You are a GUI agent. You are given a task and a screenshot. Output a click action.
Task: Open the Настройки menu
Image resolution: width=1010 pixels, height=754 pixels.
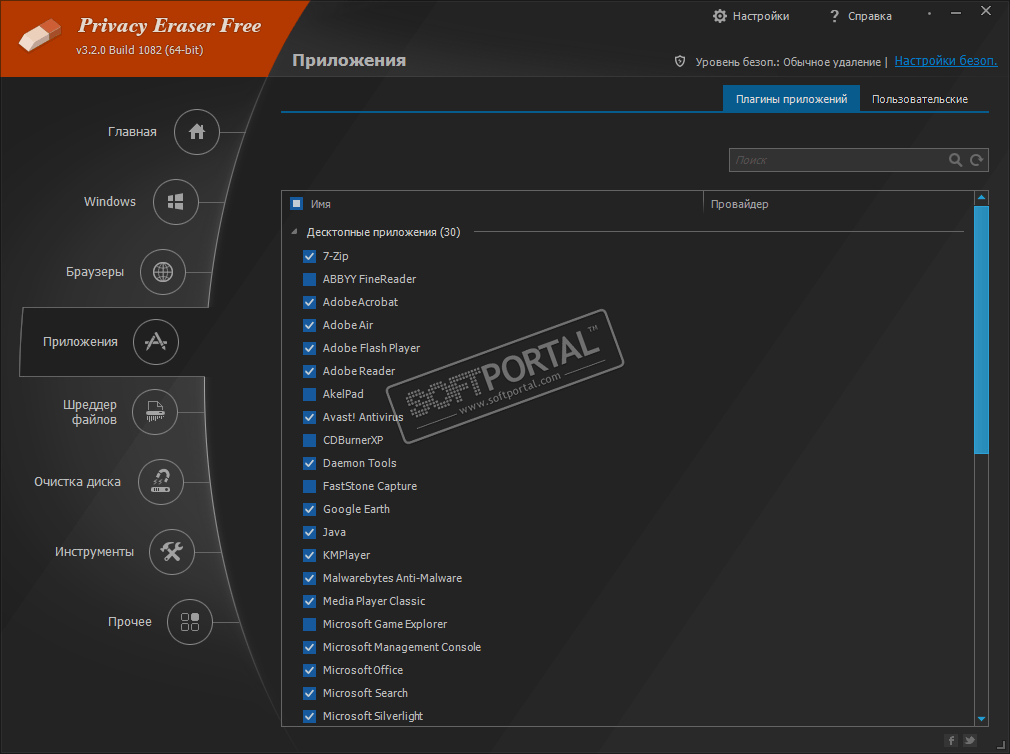click(760, 16)
